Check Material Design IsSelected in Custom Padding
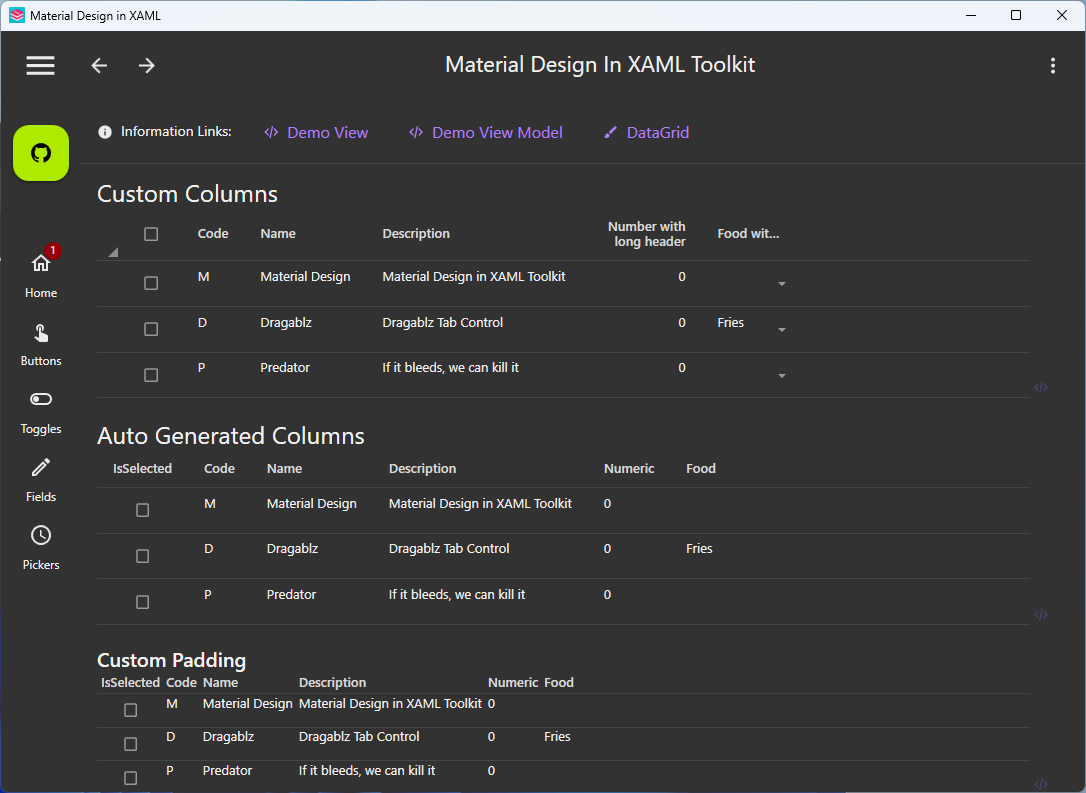This screenshot has width=1086, height=793. pyautogui.click(x=130, y=710)
